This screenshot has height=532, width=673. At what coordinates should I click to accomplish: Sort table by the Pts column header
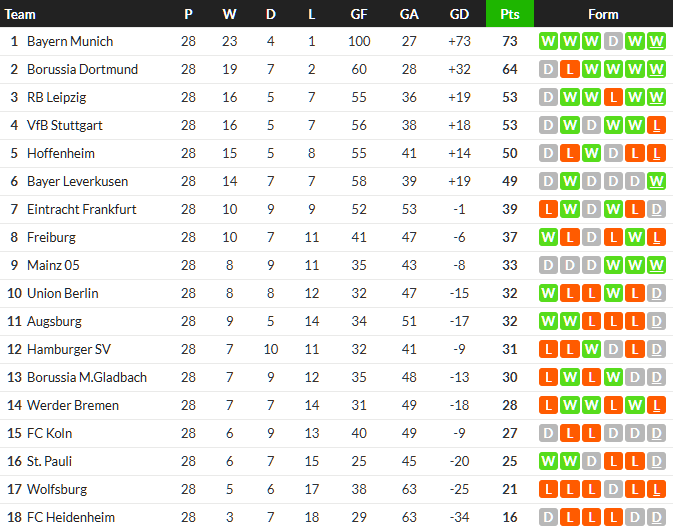tap(509, 14)
